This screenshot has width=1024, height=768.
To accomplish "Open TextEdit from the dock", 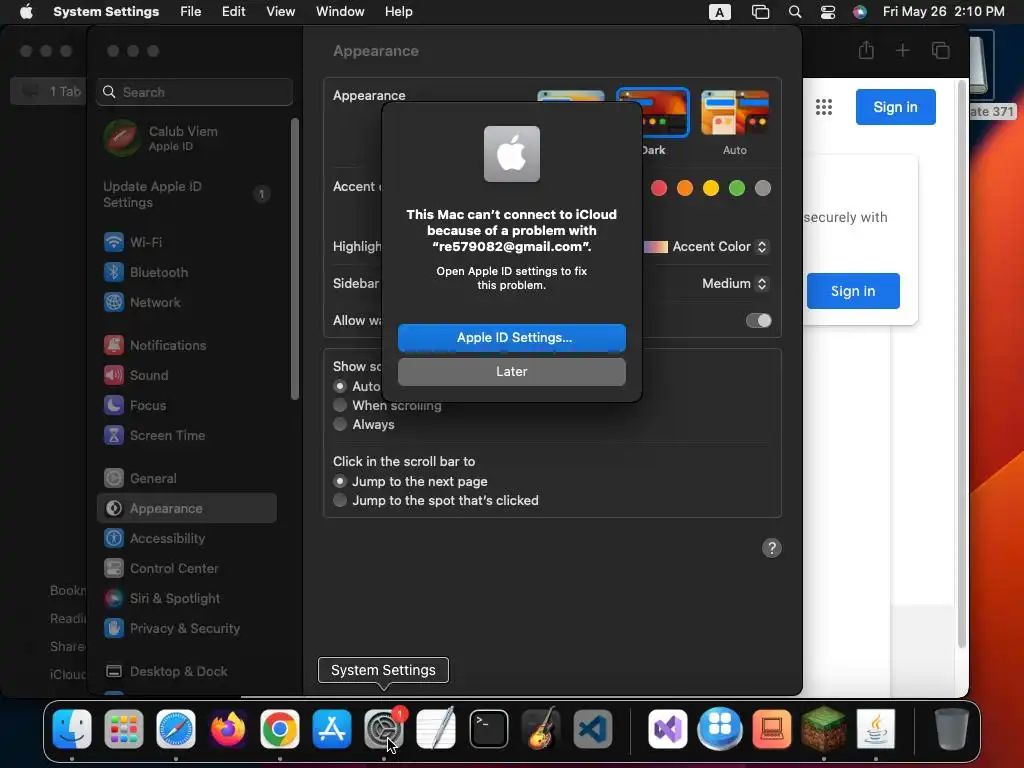I will (x=436, y=729).
